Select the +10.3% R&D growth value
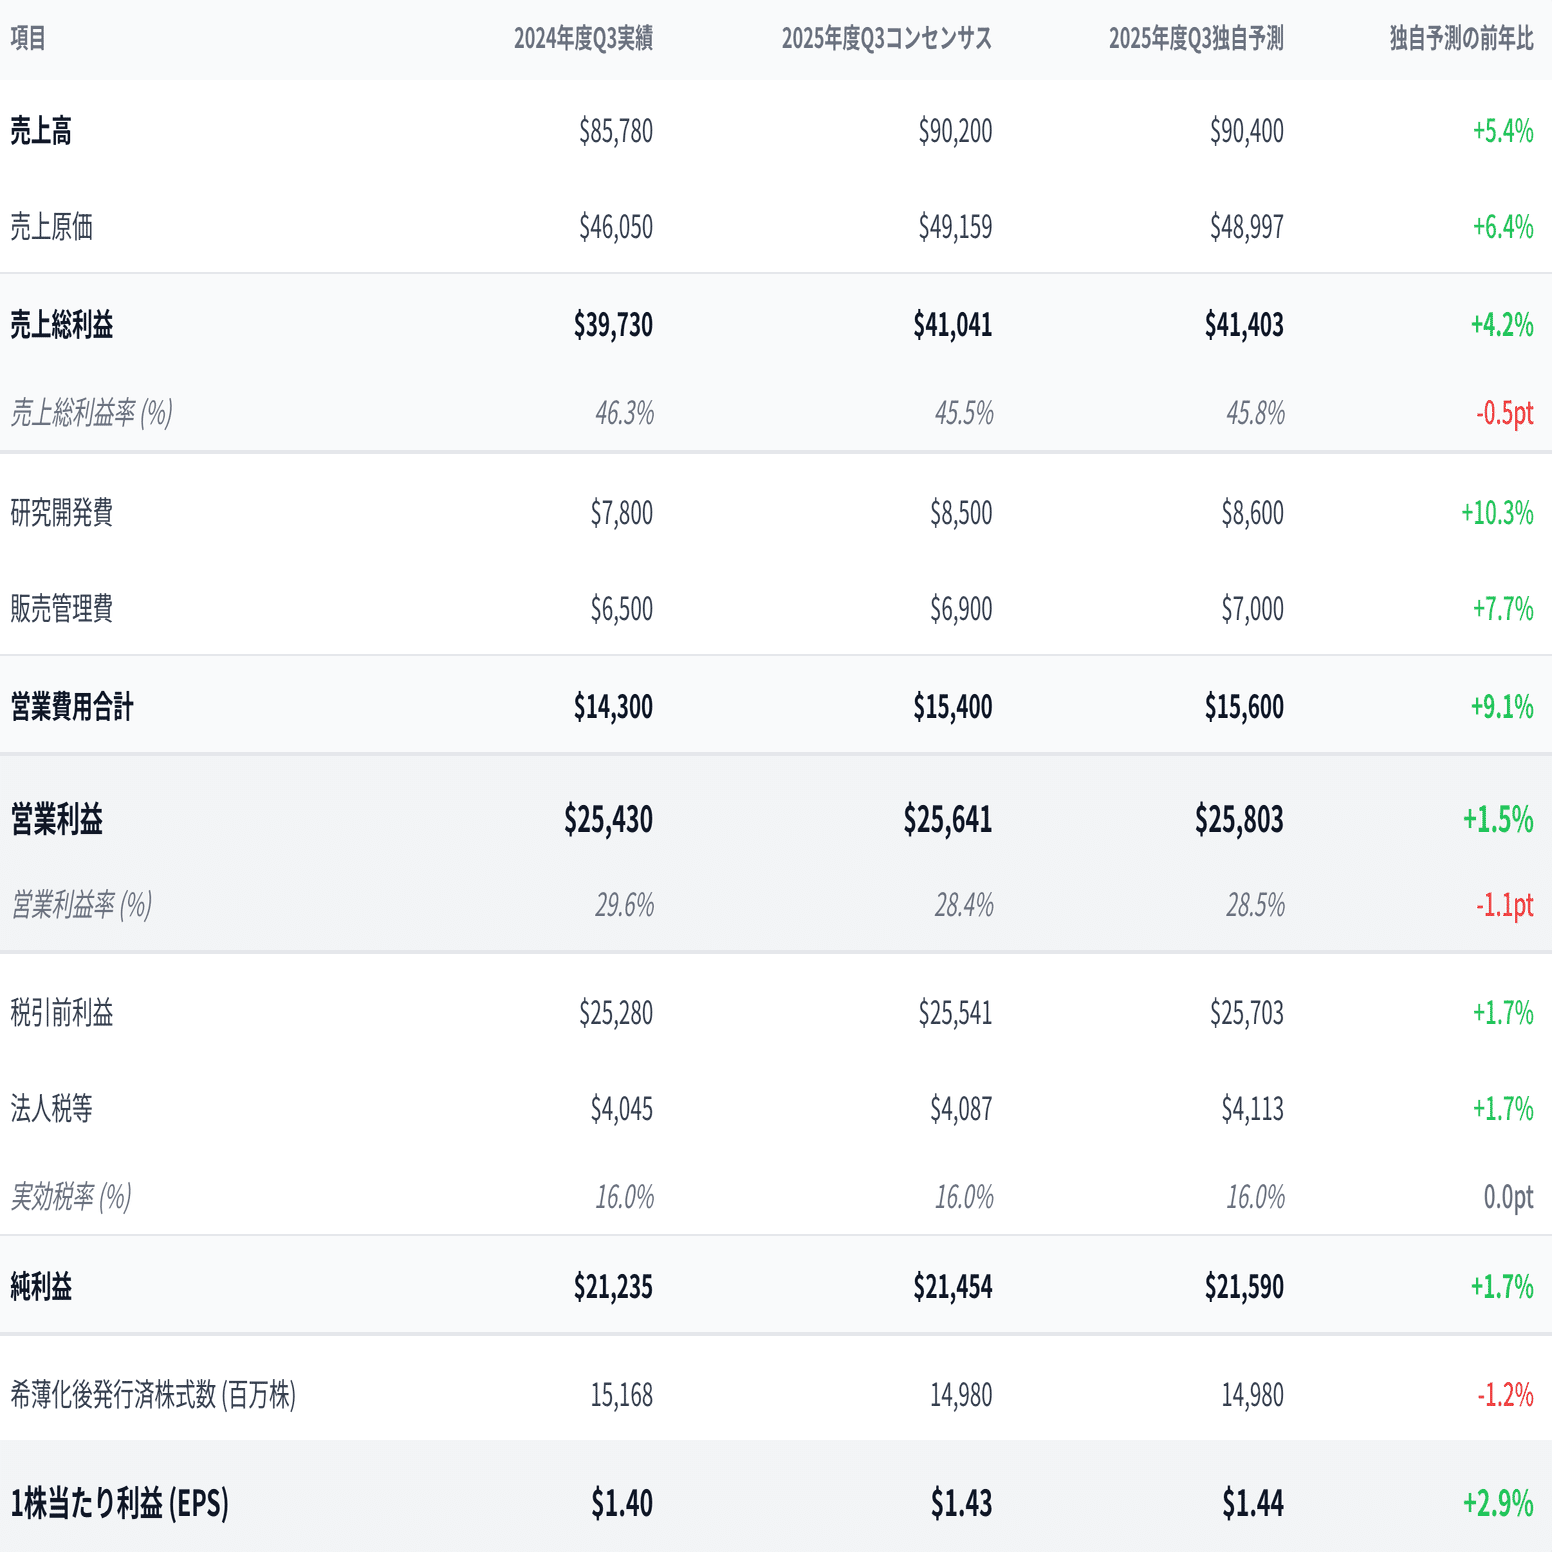Screen dimensions: 1552x1552 coord(1496,513)
